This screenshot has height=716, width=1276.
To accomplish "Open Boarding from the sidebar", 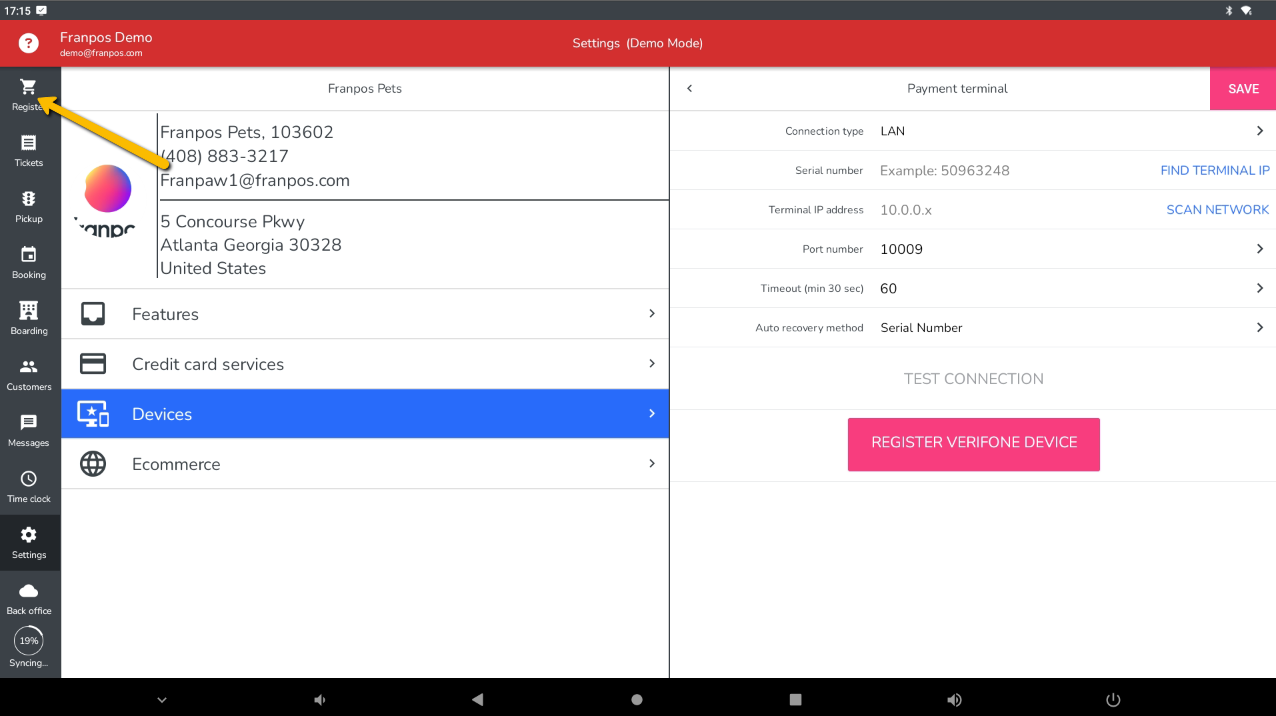I will click(x=28, y=312).
